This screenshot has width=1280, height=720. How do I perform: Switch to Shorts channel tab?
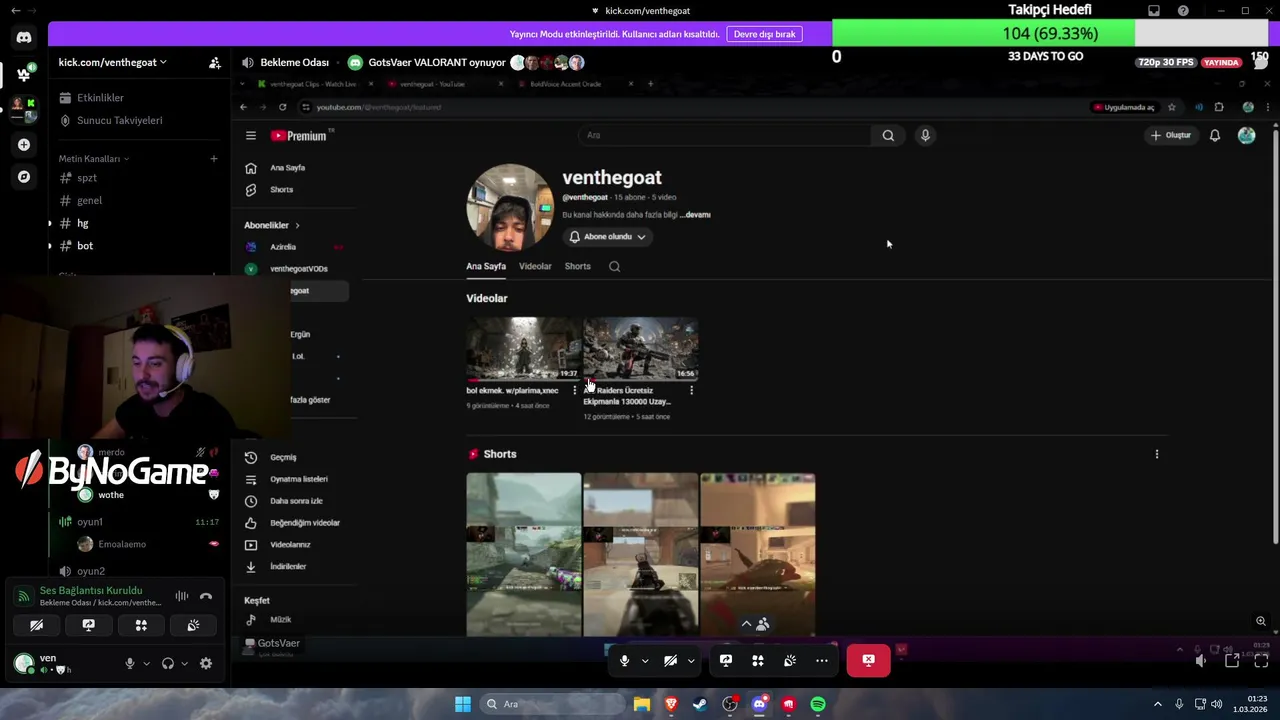tap(578, 266)
